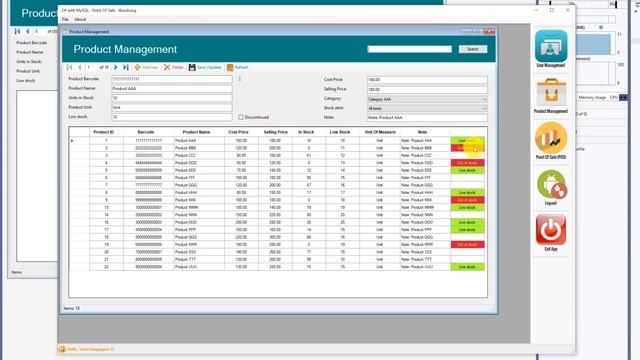Click row header arrow of Product AAA row

[x=79, y=140]
